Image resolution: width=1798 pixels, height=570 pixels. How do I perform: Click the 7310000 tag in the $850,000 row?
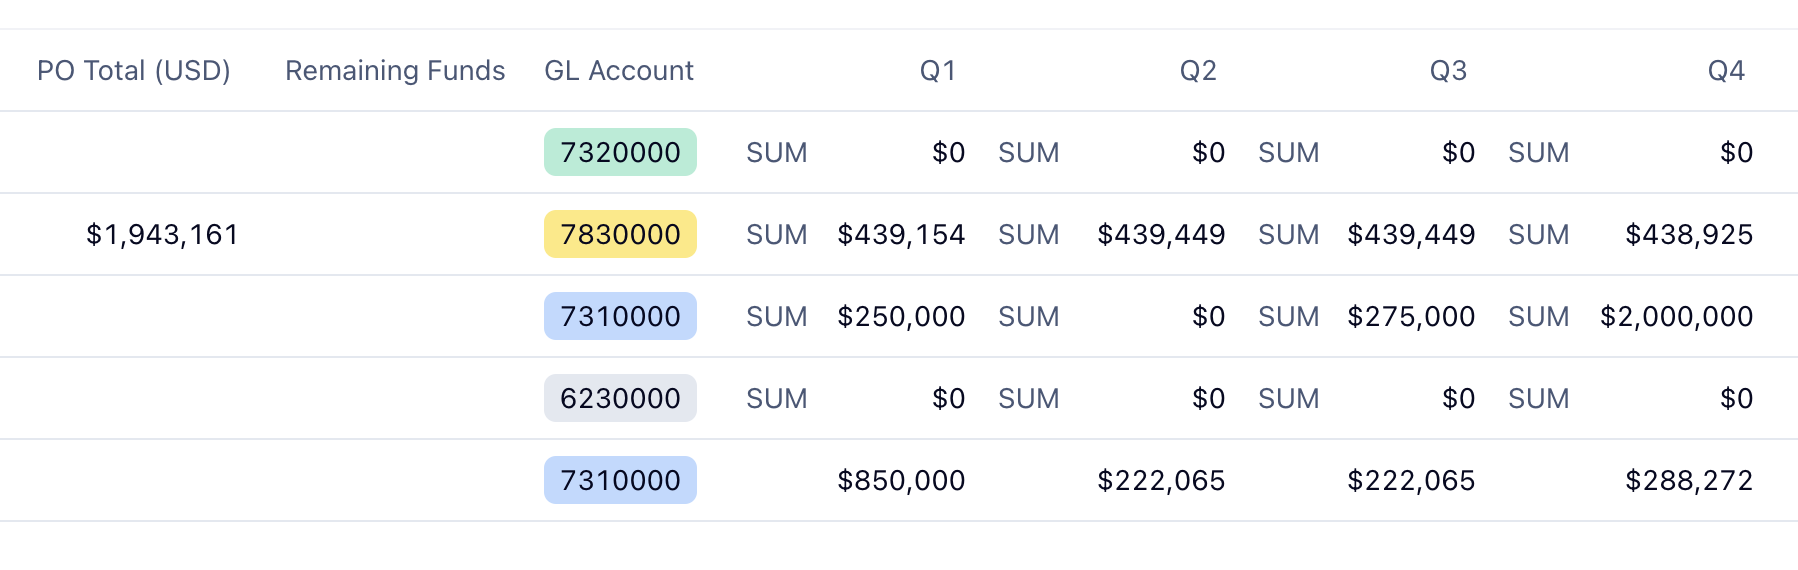(620, 481)
